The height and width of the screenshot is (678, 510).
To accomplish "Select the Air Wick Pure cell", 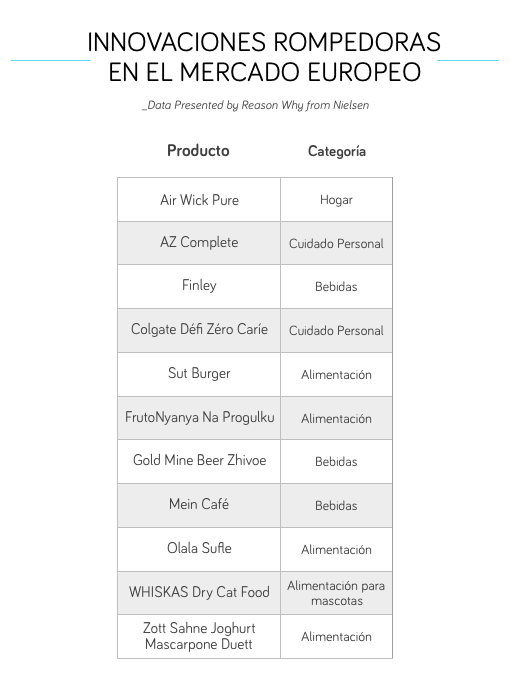I will coord(199,200).
